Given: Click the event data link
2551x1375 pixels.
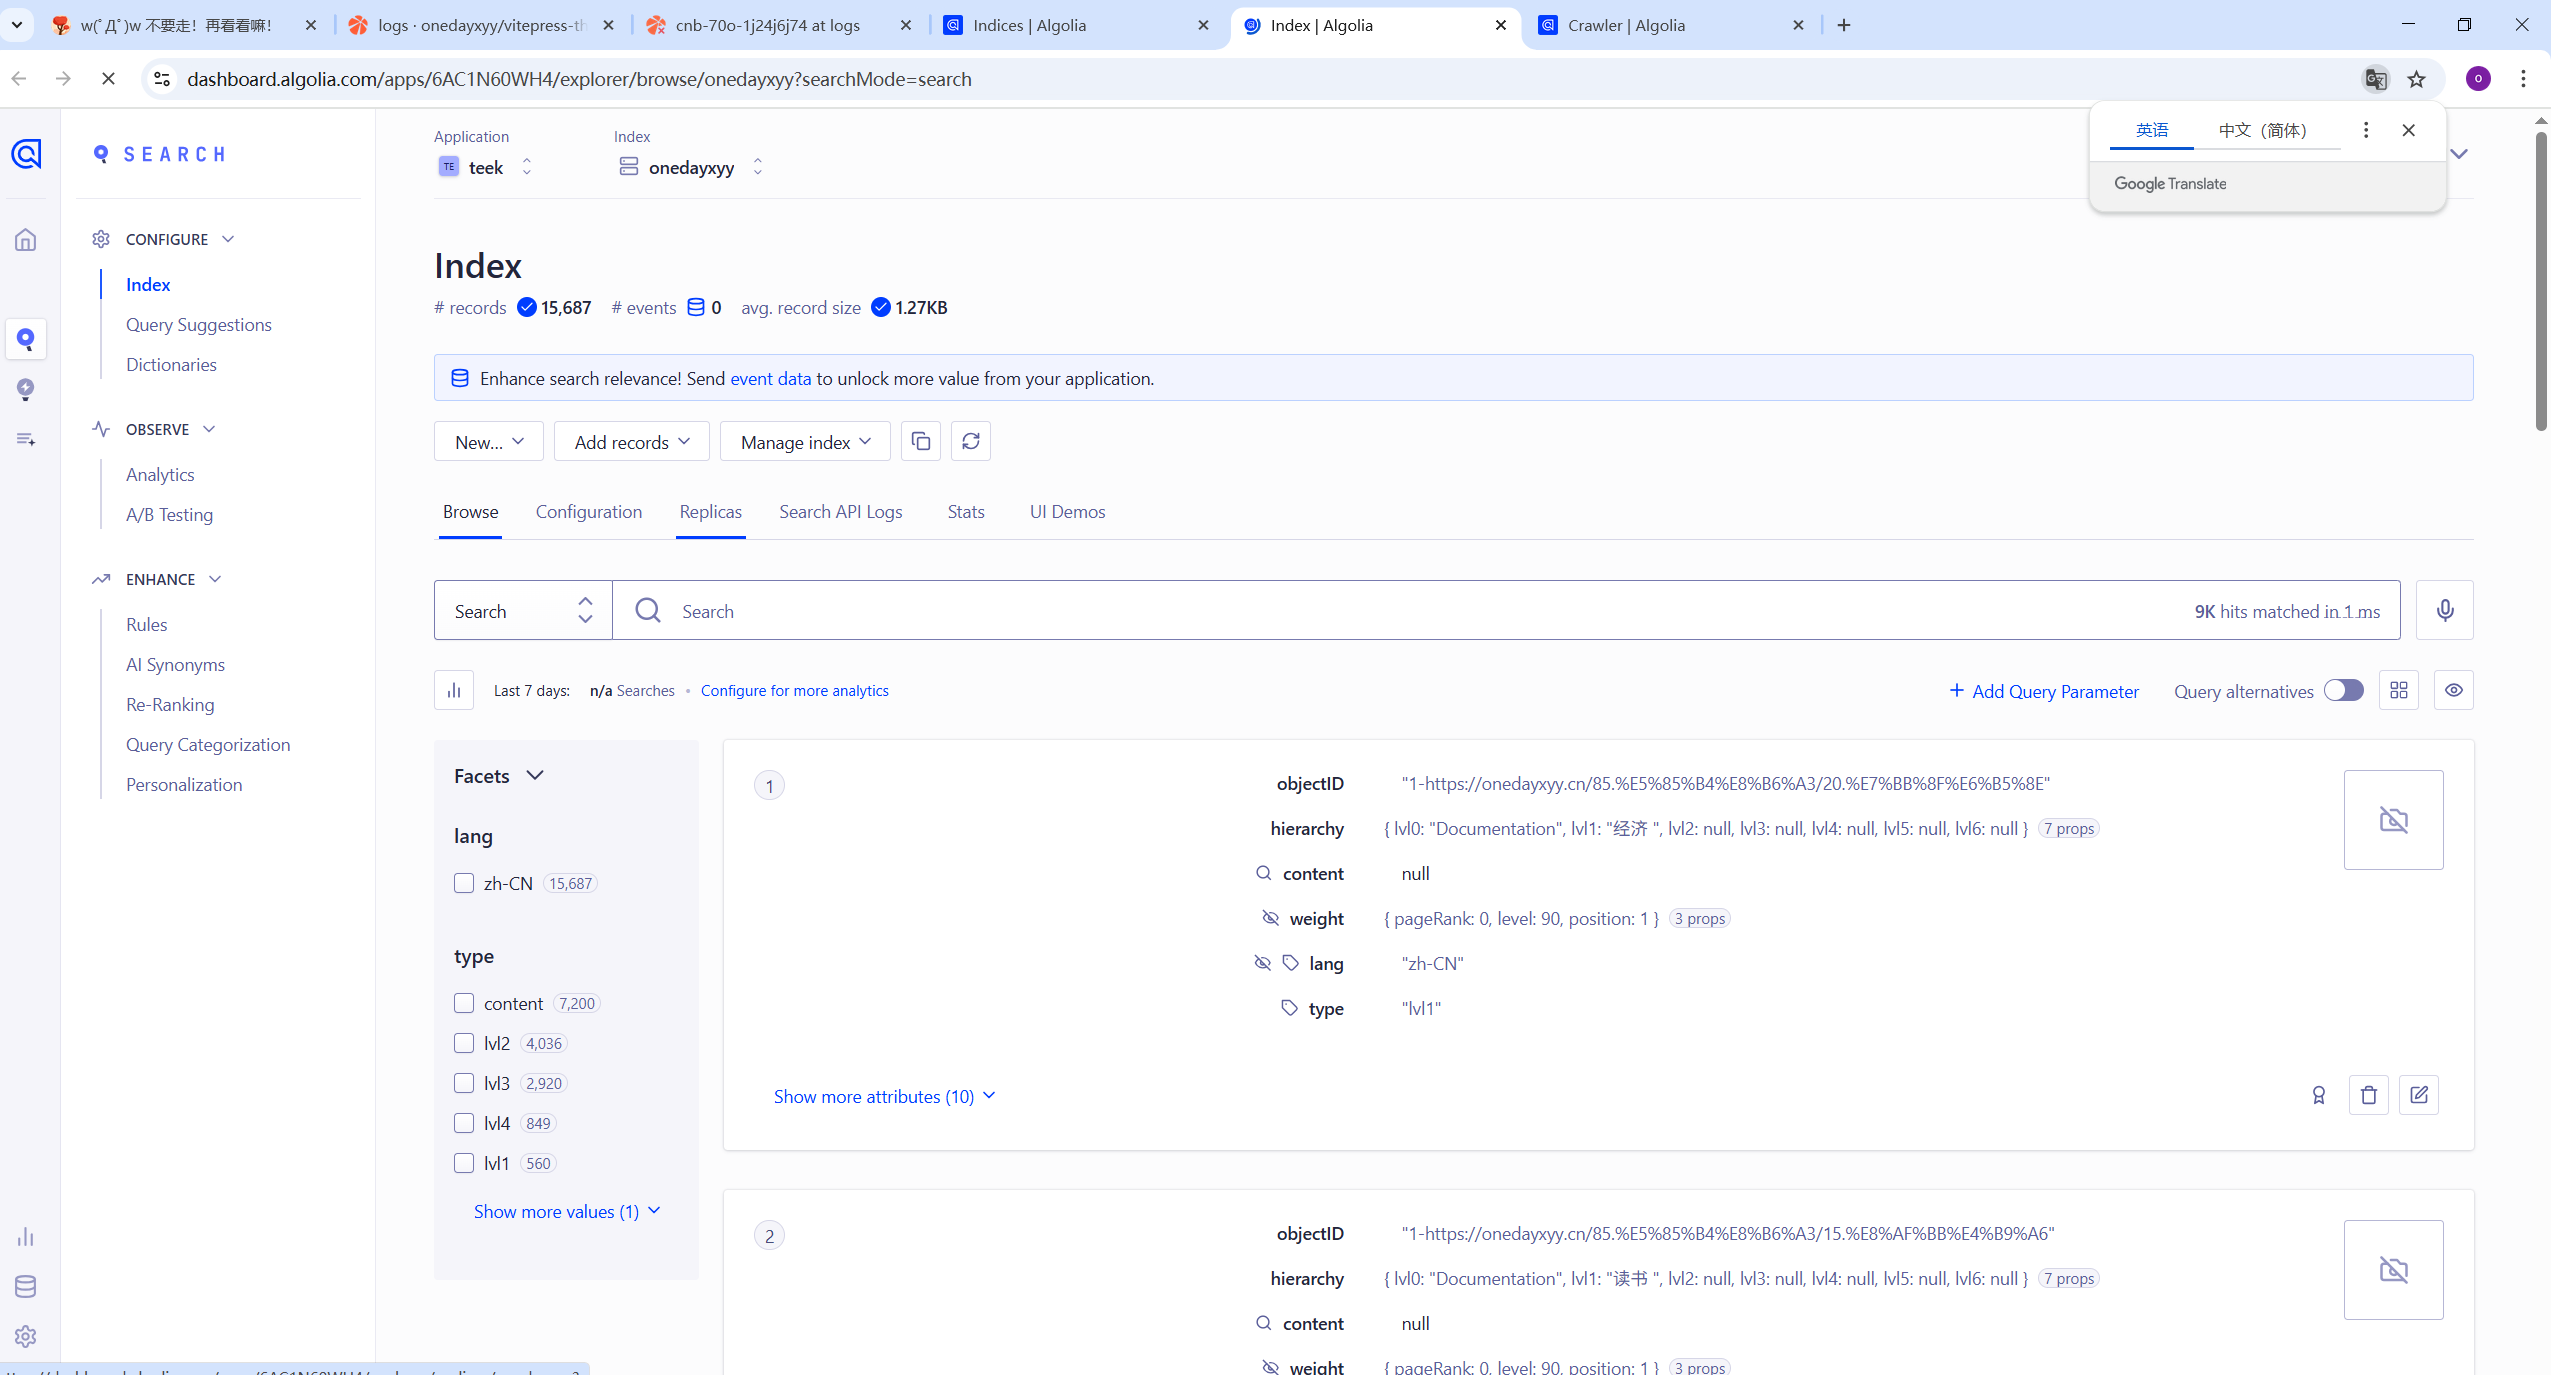Looking at the screenshot, I should click(770, 379).
